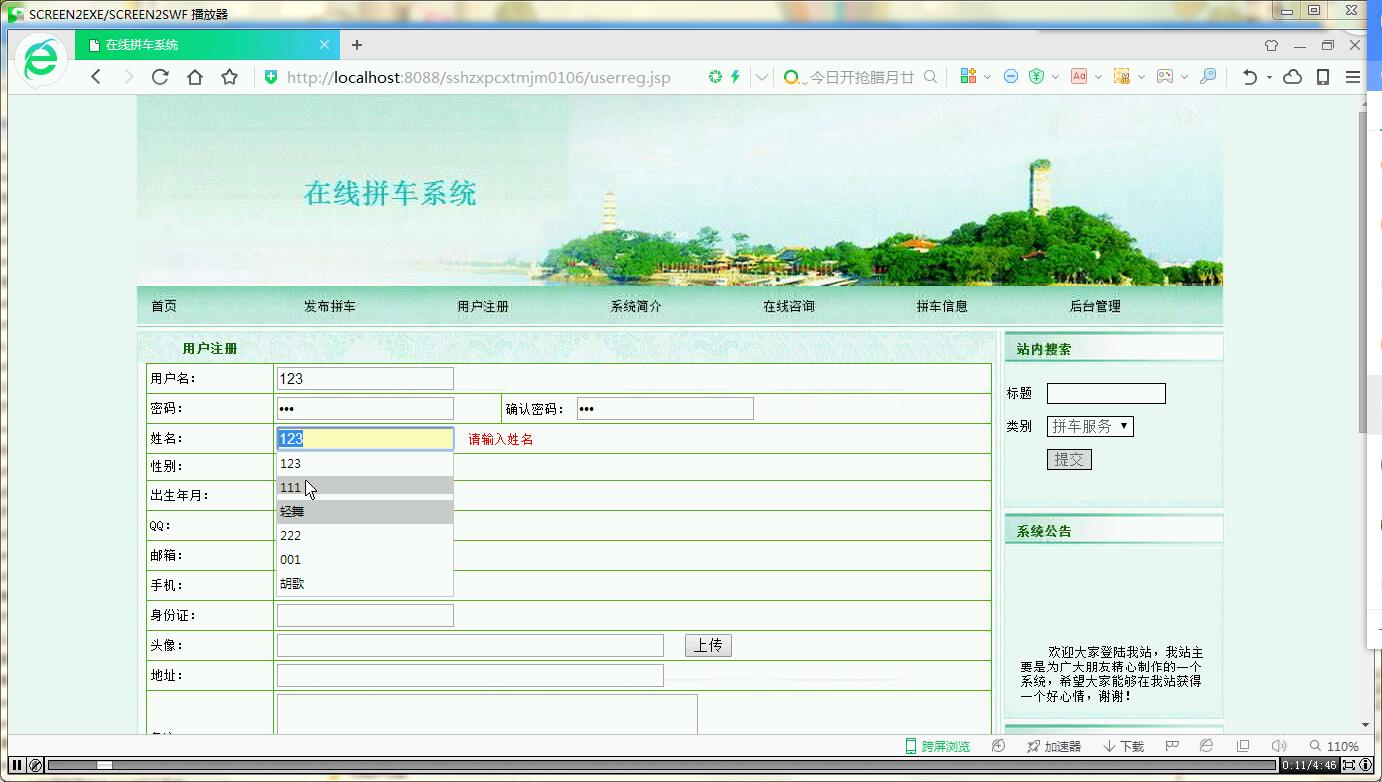Expand dropdown next to translate Aa icon
Image resolution: width=1382 pixels, height=782 pixels.
(x=1098, y=77)
